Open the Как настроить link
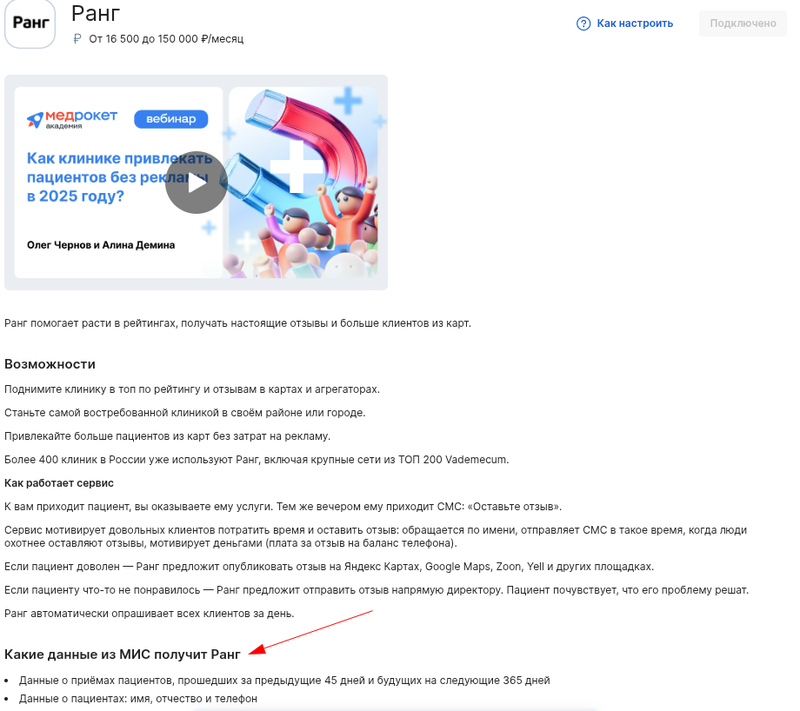Viewport: 800px width, 711px height. (x=635, y=23)
